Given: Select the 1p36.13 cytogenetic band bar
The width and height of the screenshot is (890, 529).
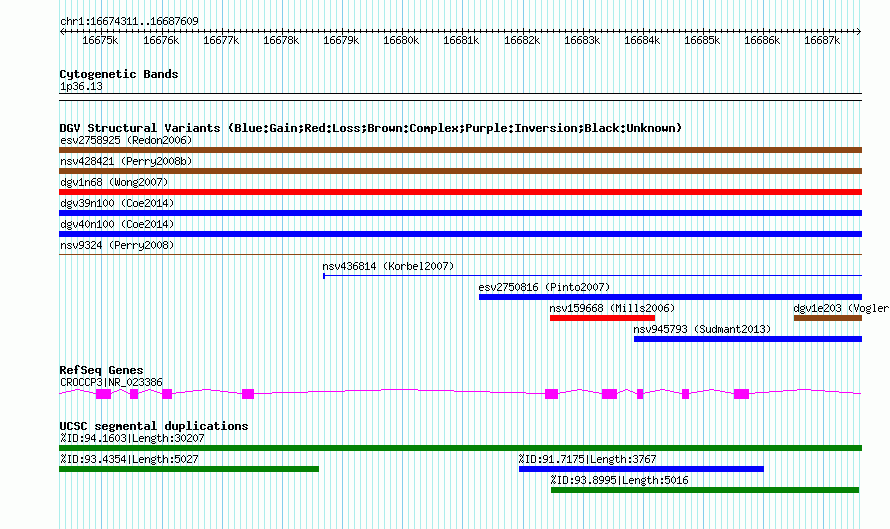Looking at the screenshot, I should 460,97.
